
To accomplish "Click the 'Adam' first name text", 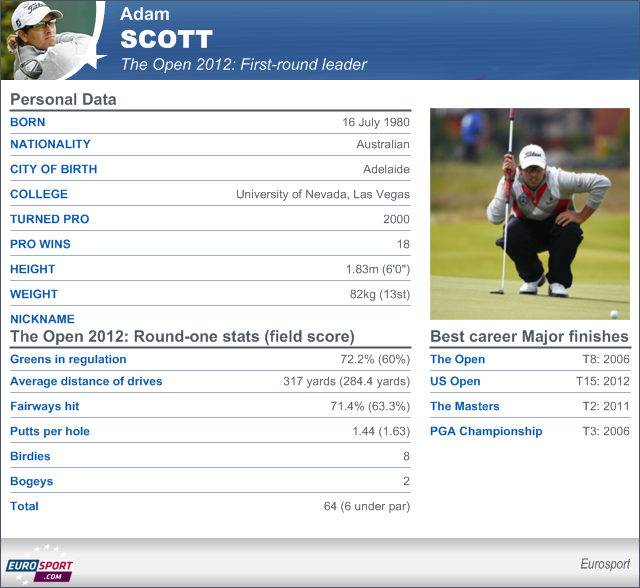I will (145, 14).
